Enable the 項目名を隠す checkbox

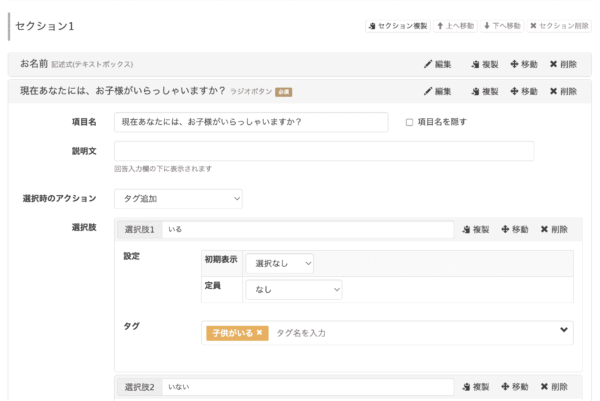coord(409,122)
